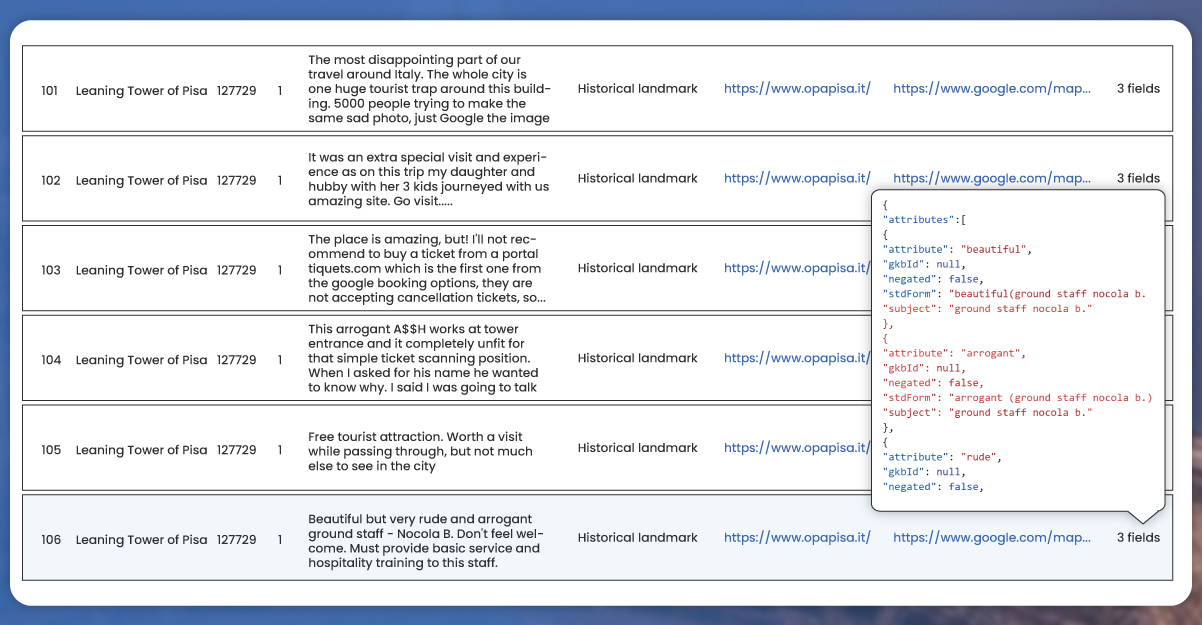The width and height of the screenshot is (1202, 625).
Task: Click 'Historical landmark' in row 101
Action: [x=638, y=88]
